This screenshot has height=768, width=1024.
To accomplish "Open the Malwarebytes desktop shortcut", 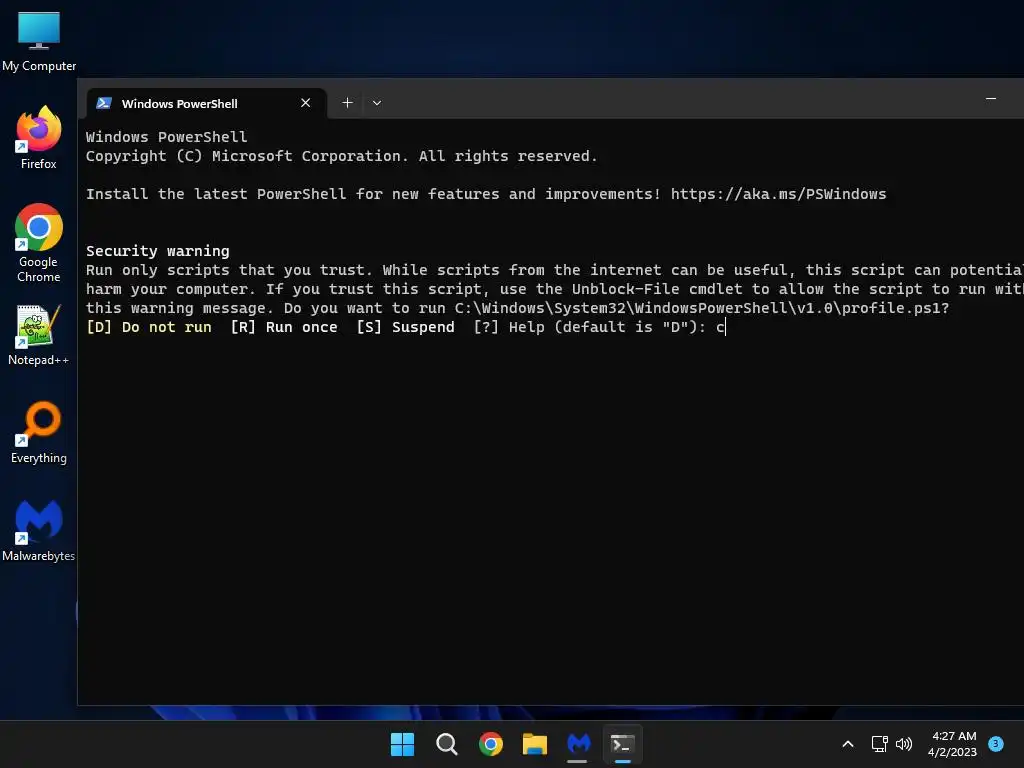I will pyautogui.click(x=39, y=531).
